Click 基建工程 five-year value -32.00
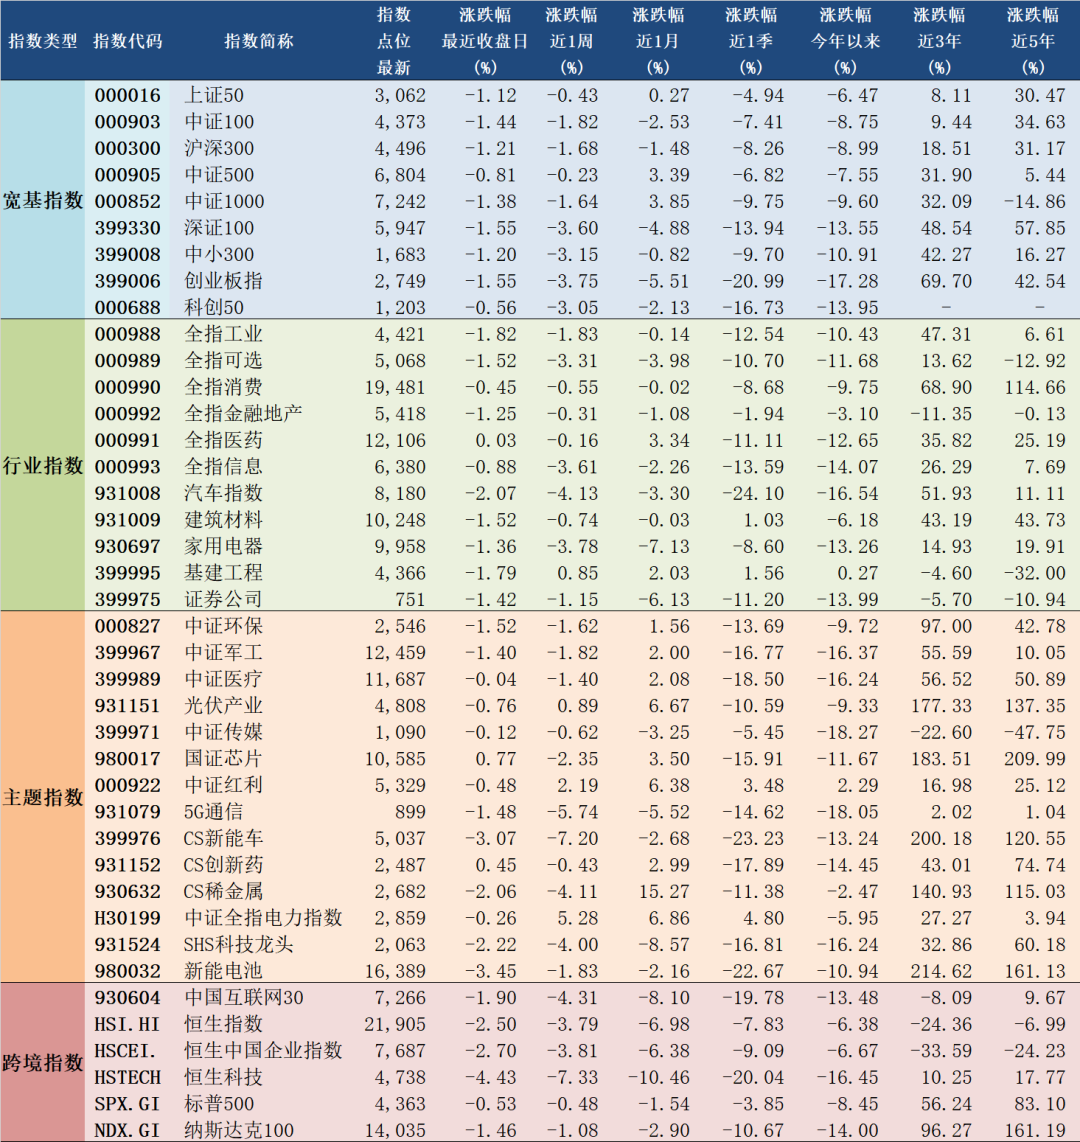Viewport: 1080px width, 1142px height. (x=1035, y=573)
